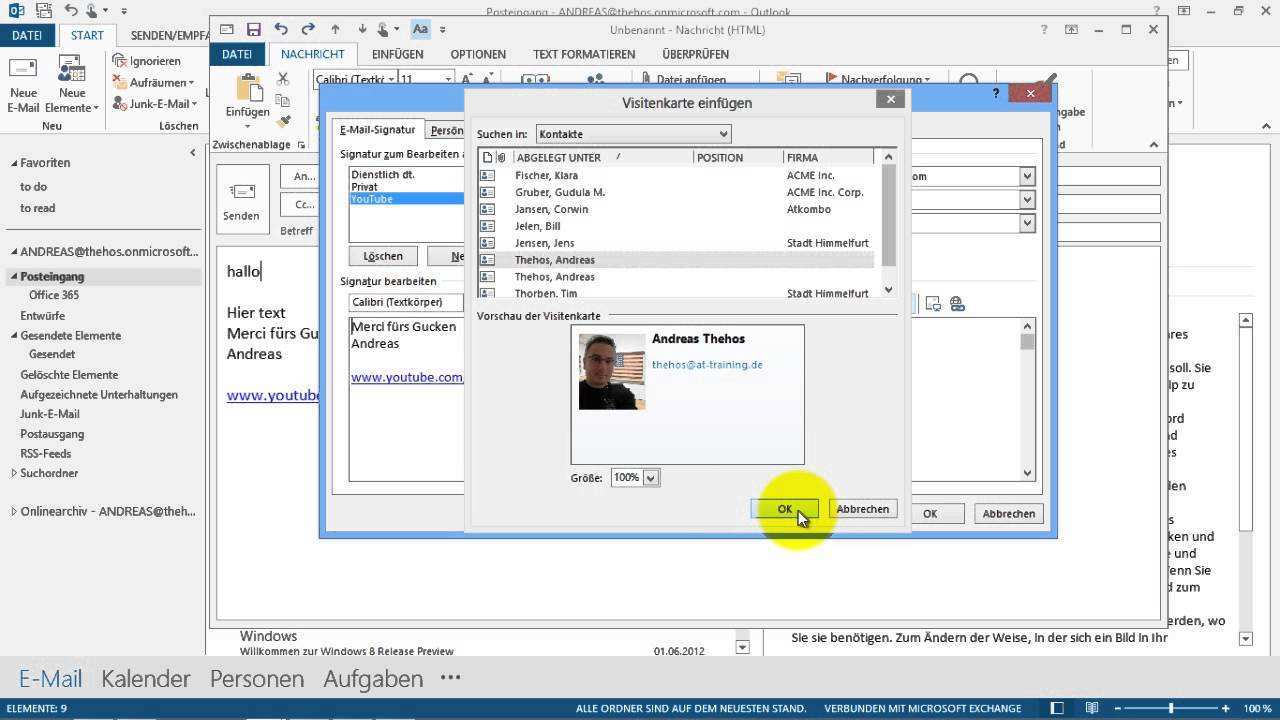This screenshot has height=720, width=1280.
Task: Expand the Suchordner folder tree node
Action: coord(14,473)
